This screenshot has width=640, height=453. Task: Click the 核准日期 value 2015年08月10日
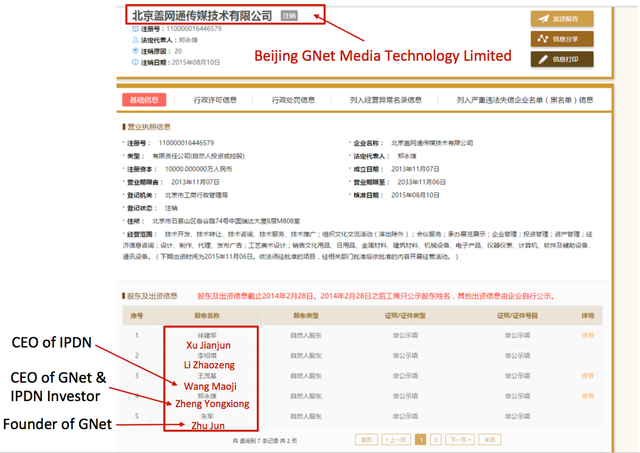[x=415, y=195]
